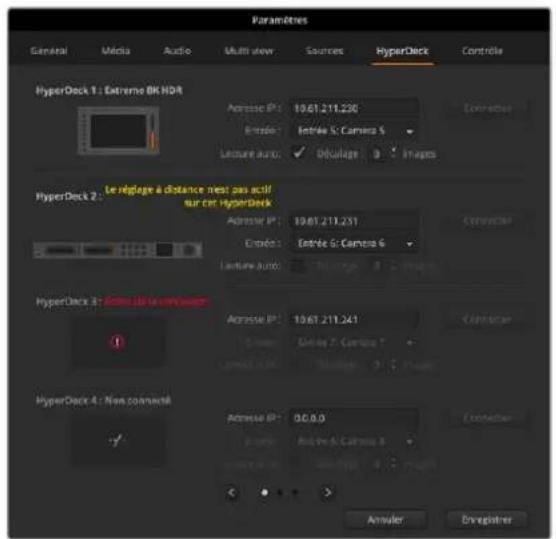556x539 pixels.
Task: Click Connecter button for HyperDeck 3
Action: pos(488,319)
